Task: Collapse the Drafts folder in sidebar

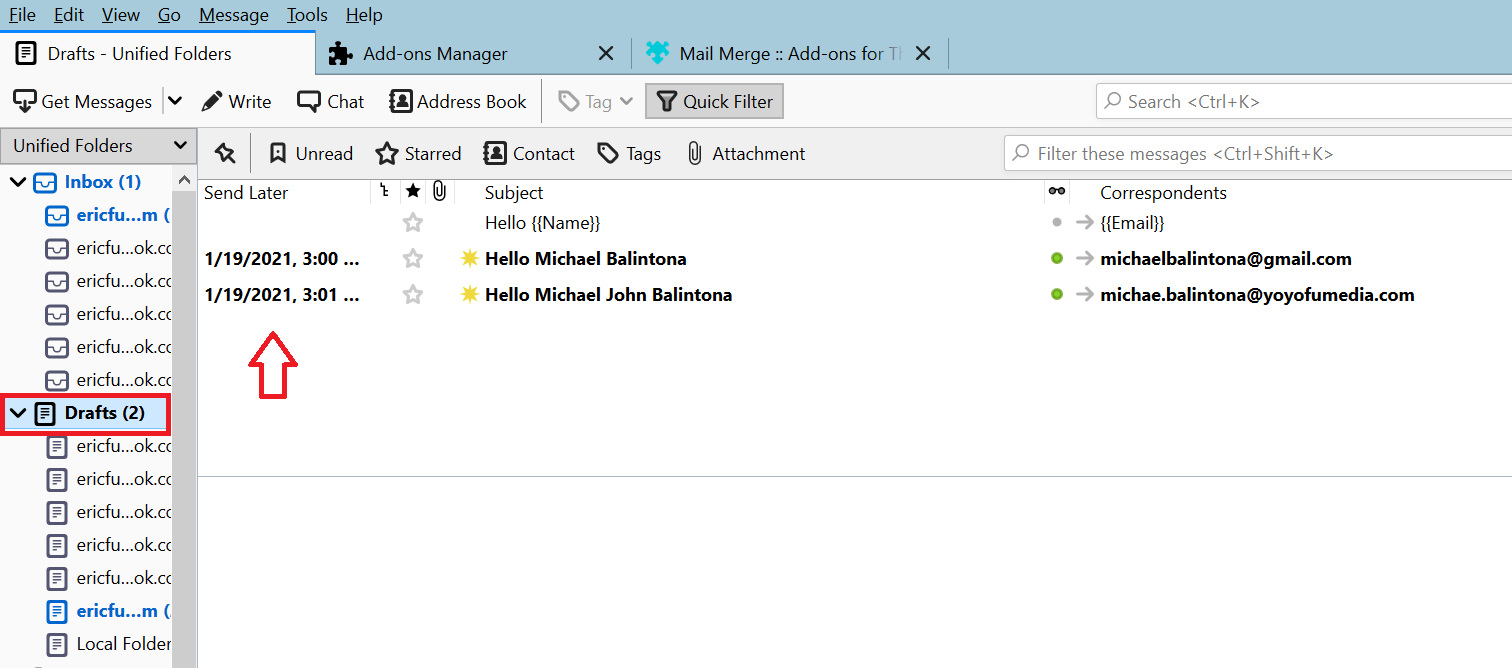Action: tap(18, 413)
